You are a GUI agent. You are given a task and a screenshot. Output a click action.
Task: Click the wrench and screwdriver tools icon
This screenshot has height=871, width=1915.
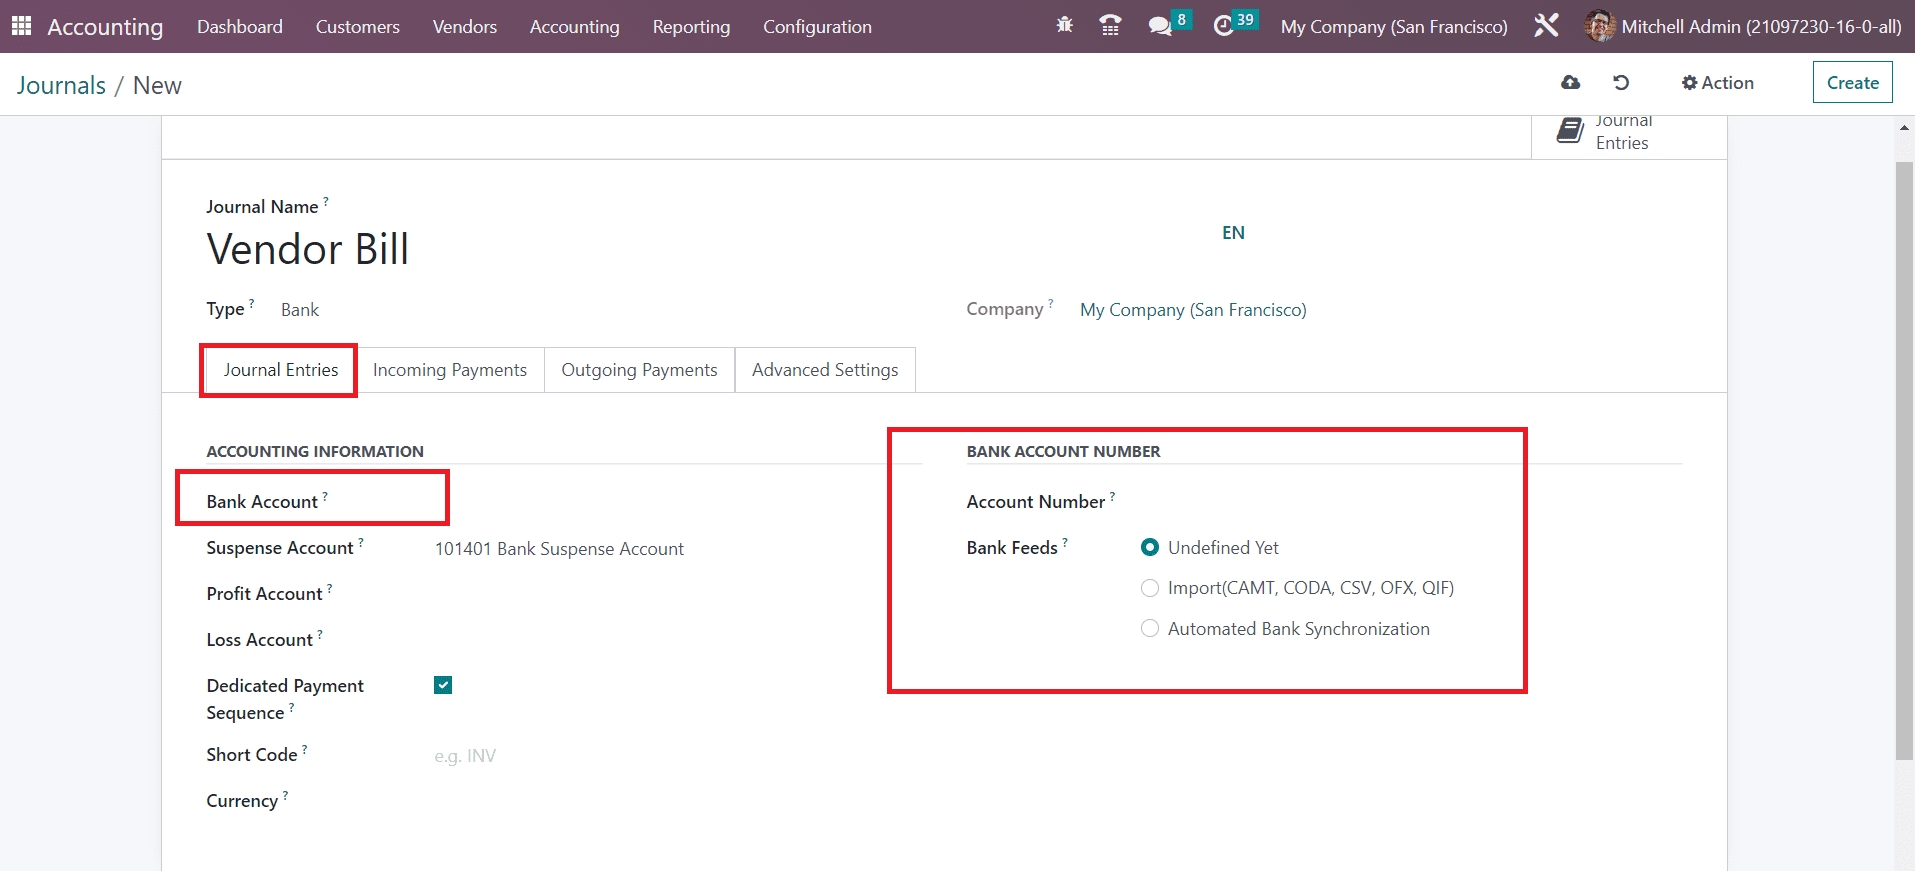point(1546,26)
